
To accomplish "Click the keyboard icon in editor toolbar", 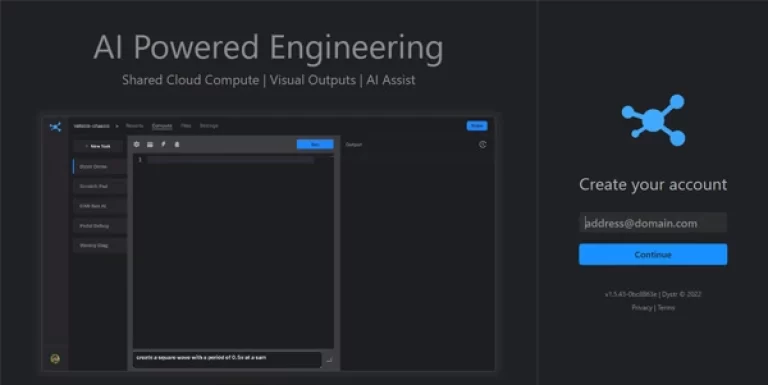I will point(150,144).
